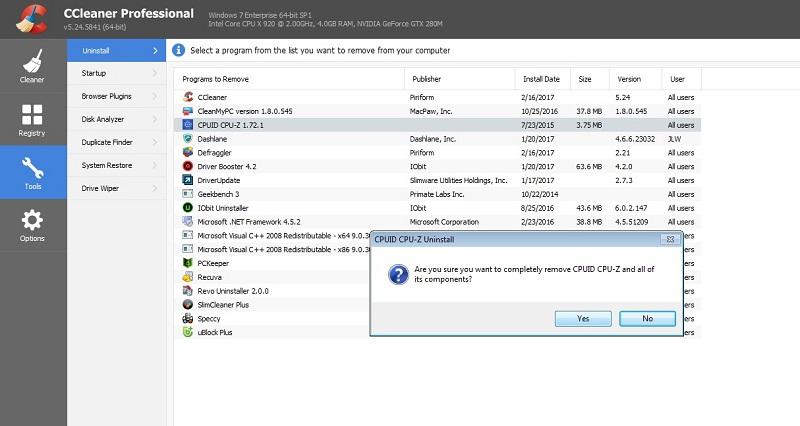Image resolution: width=800 pixels, height=426 pixels.
Task: Open the Disk Analyzer tab
Action: coord(116,119)
